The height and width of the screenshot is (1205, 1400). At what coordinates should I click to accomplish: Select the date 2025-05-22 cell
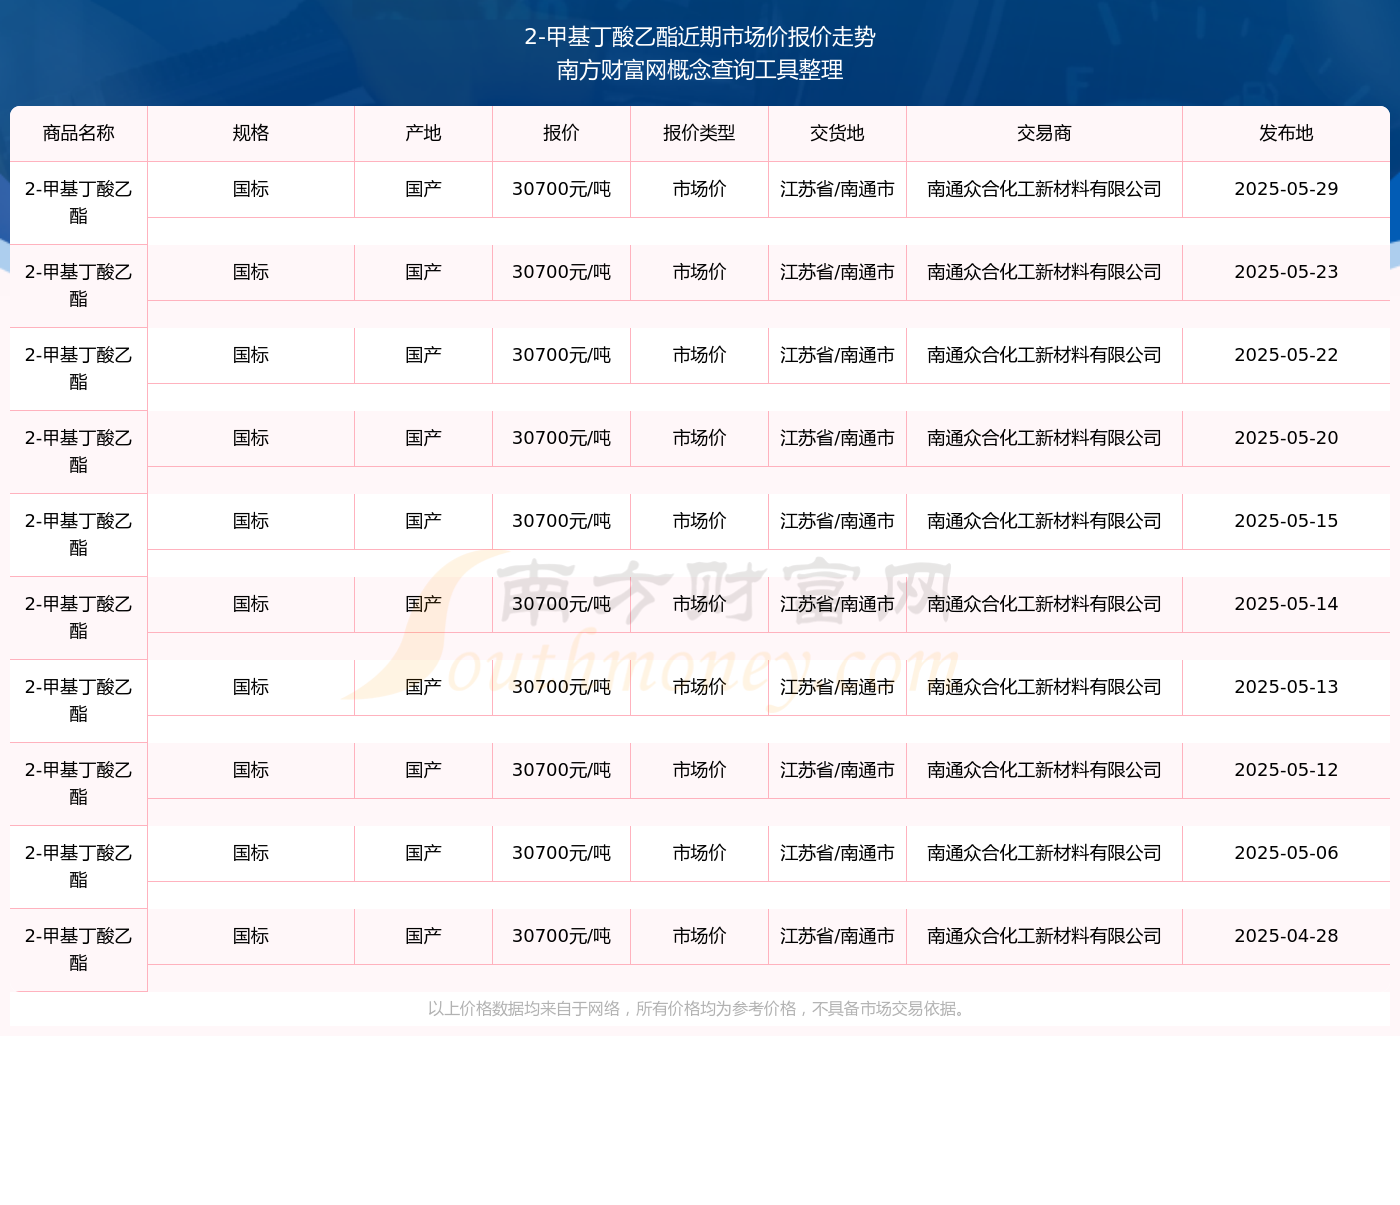[1286, 355]
